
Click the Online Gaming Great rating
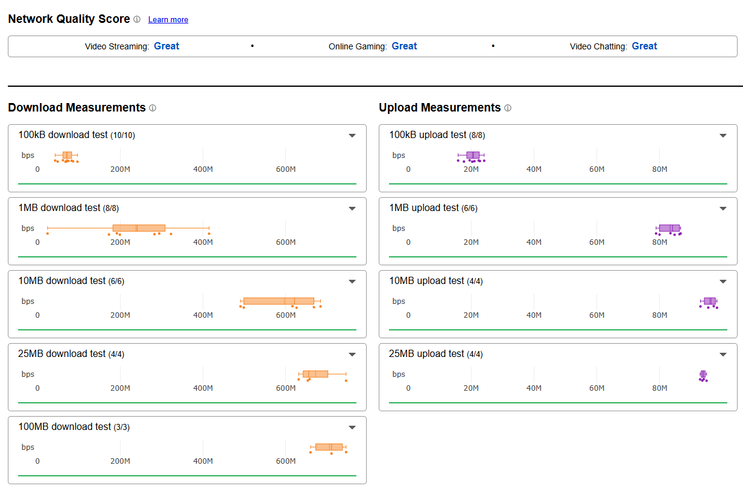coord(404,46)
